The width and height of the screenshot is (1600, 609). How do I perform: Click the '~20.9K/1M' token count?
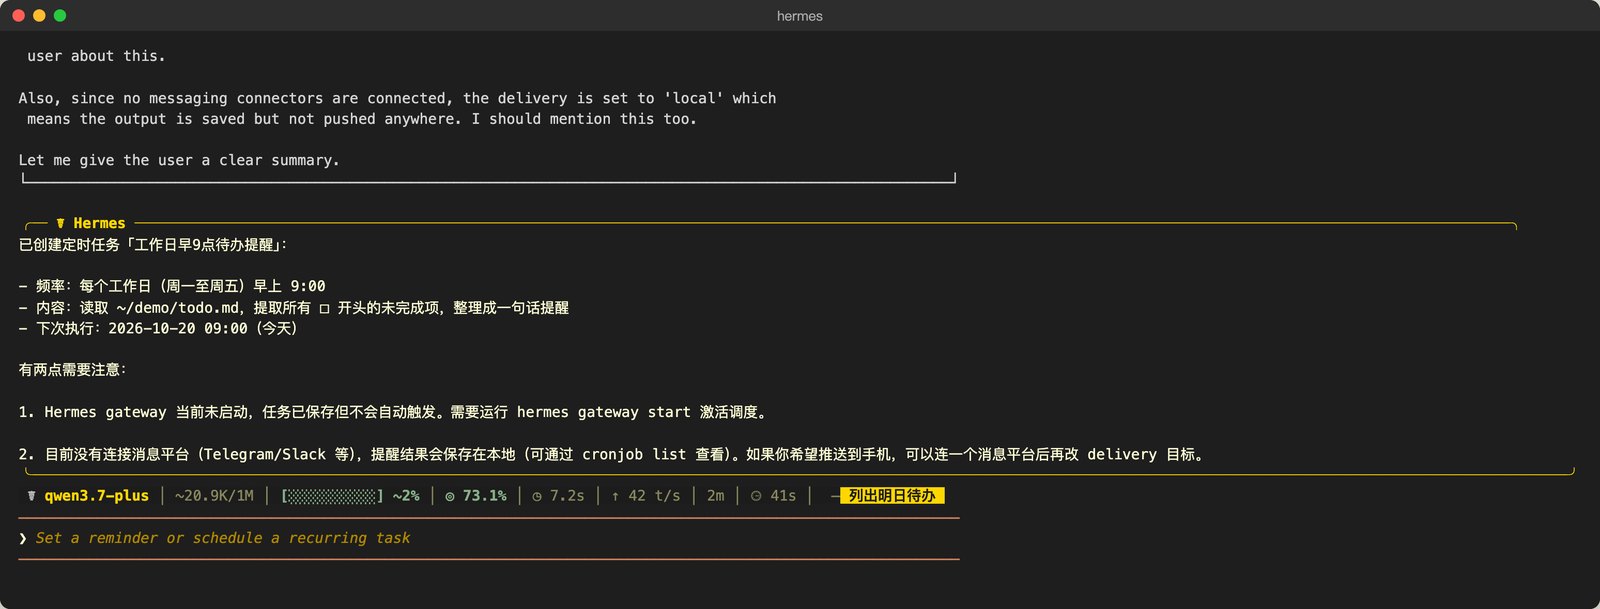click(x=214, y=496)
